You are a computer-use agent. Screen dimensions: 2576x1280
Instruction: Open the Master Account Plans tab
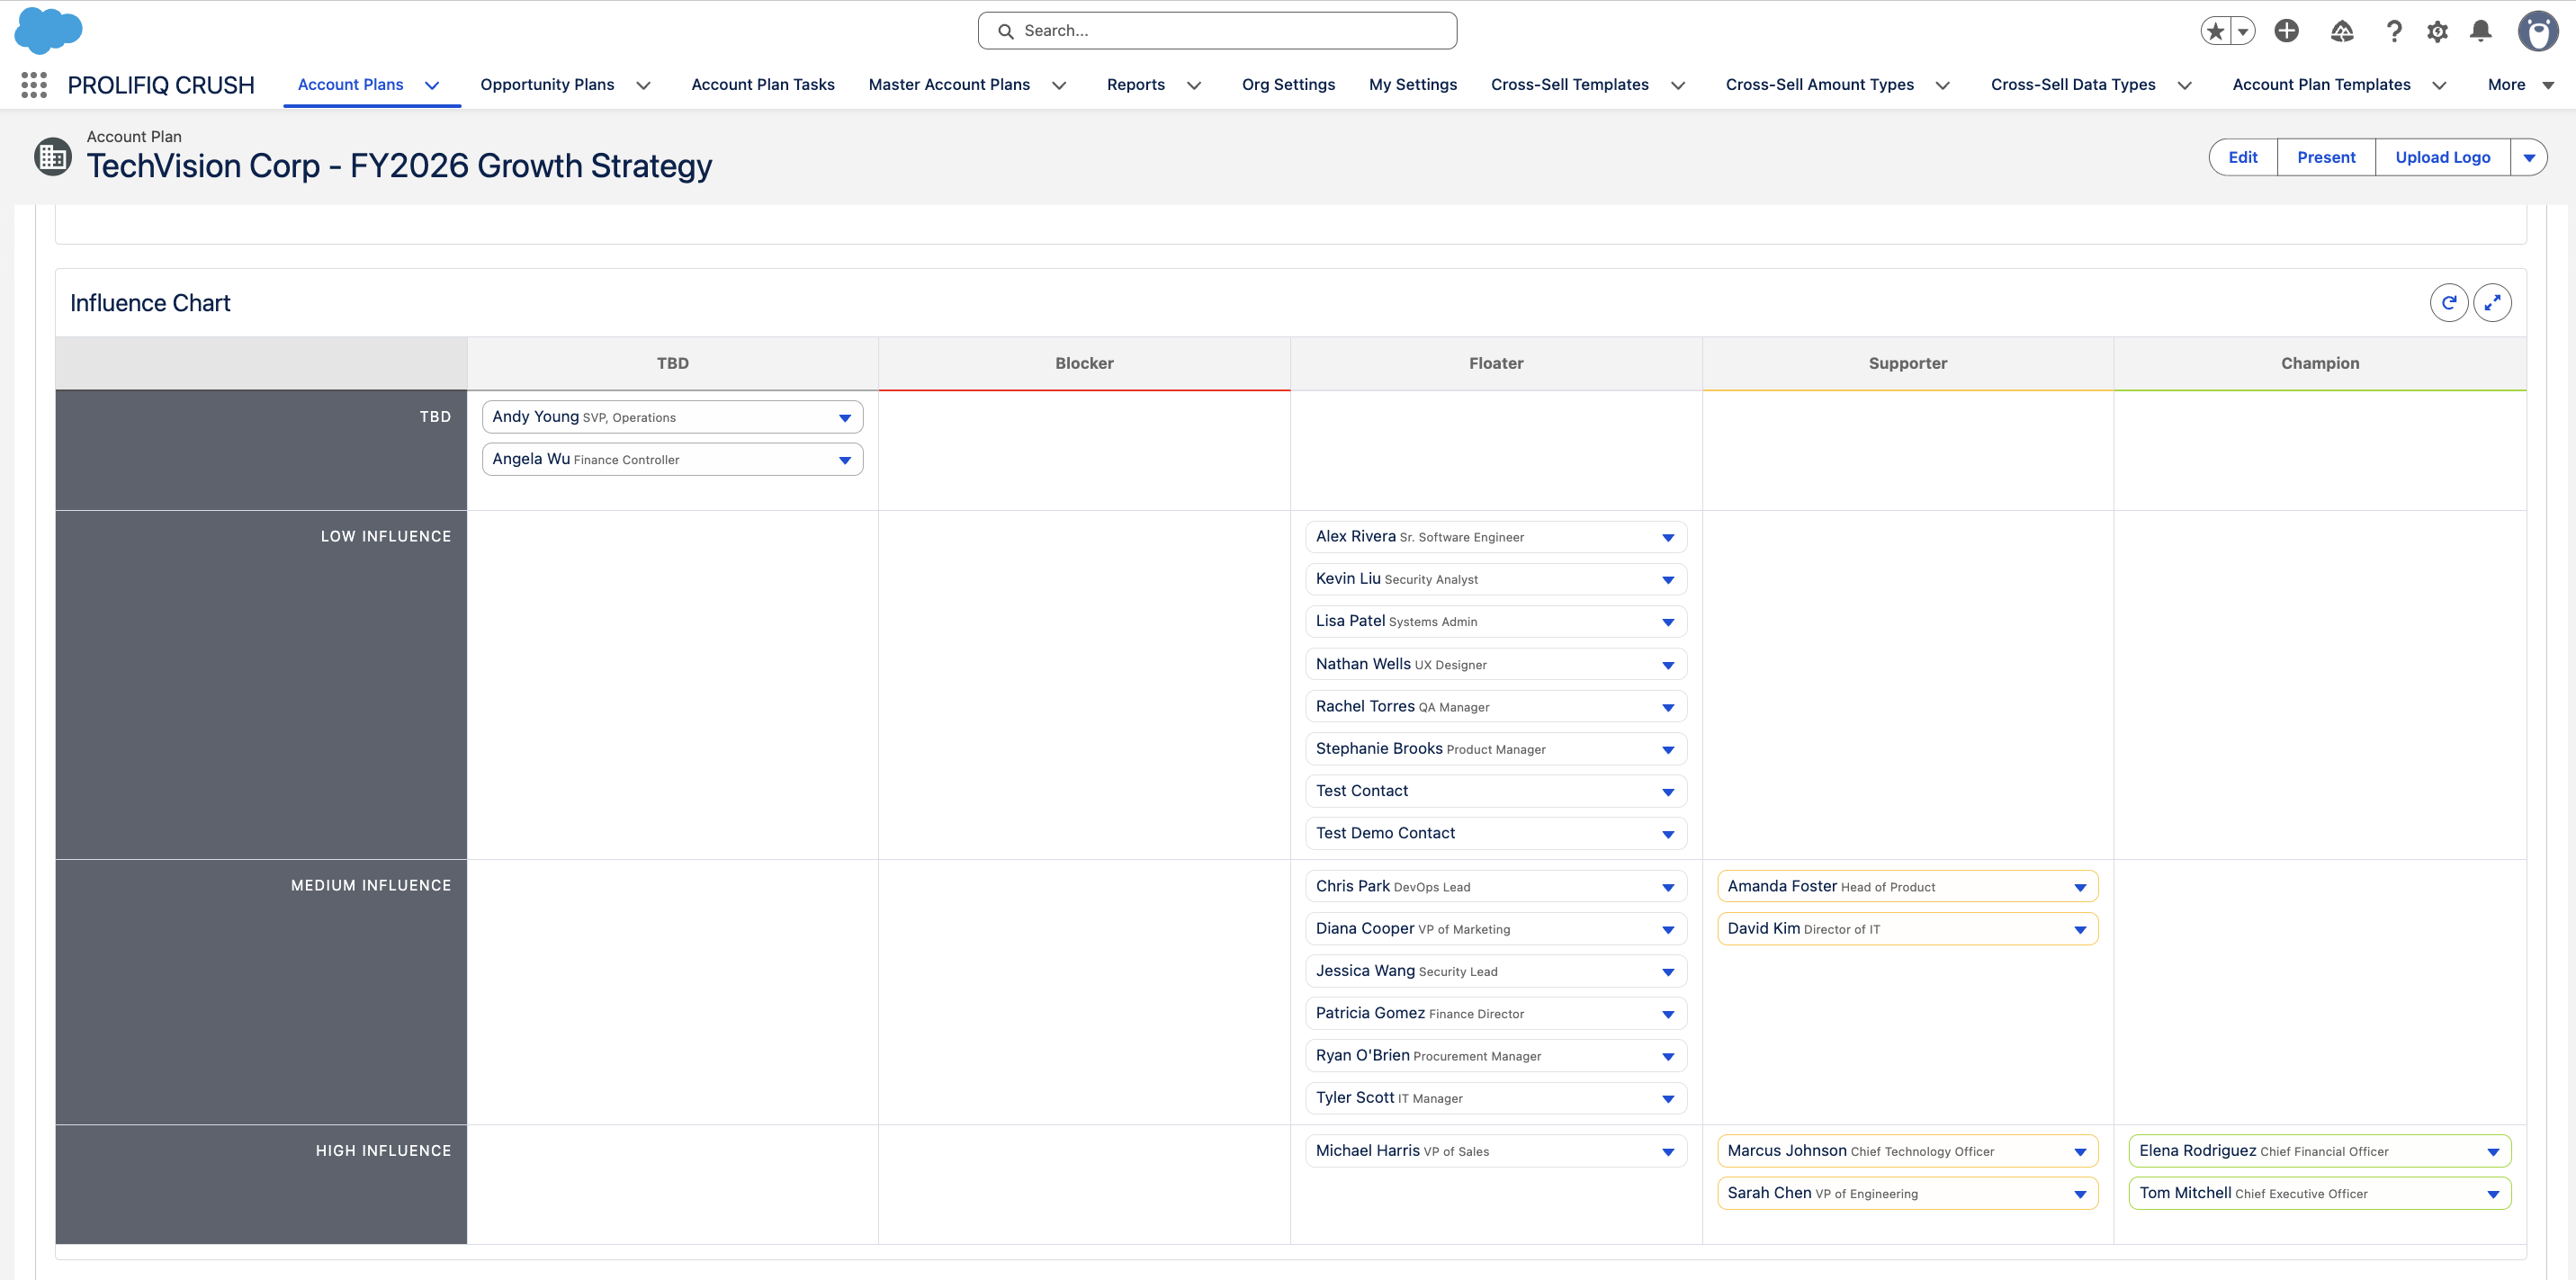click(949, 85)
